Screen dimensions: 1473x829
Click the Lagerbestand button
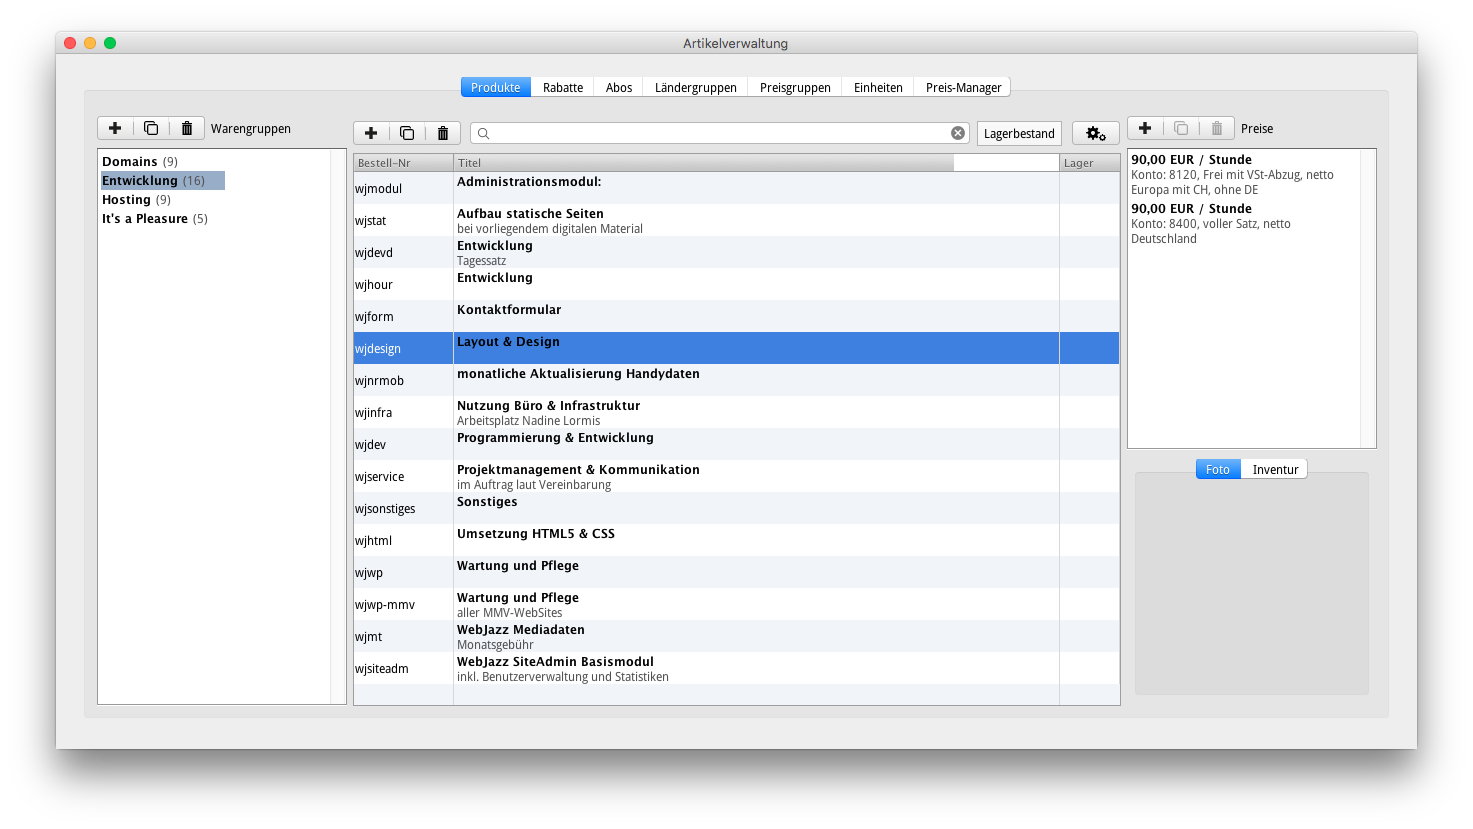[x=1019, y=133]
